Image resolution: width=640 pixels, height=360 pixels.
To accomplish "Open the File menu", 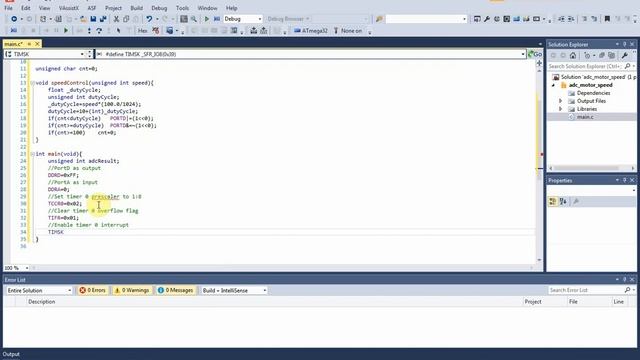I will click(8, 8).
